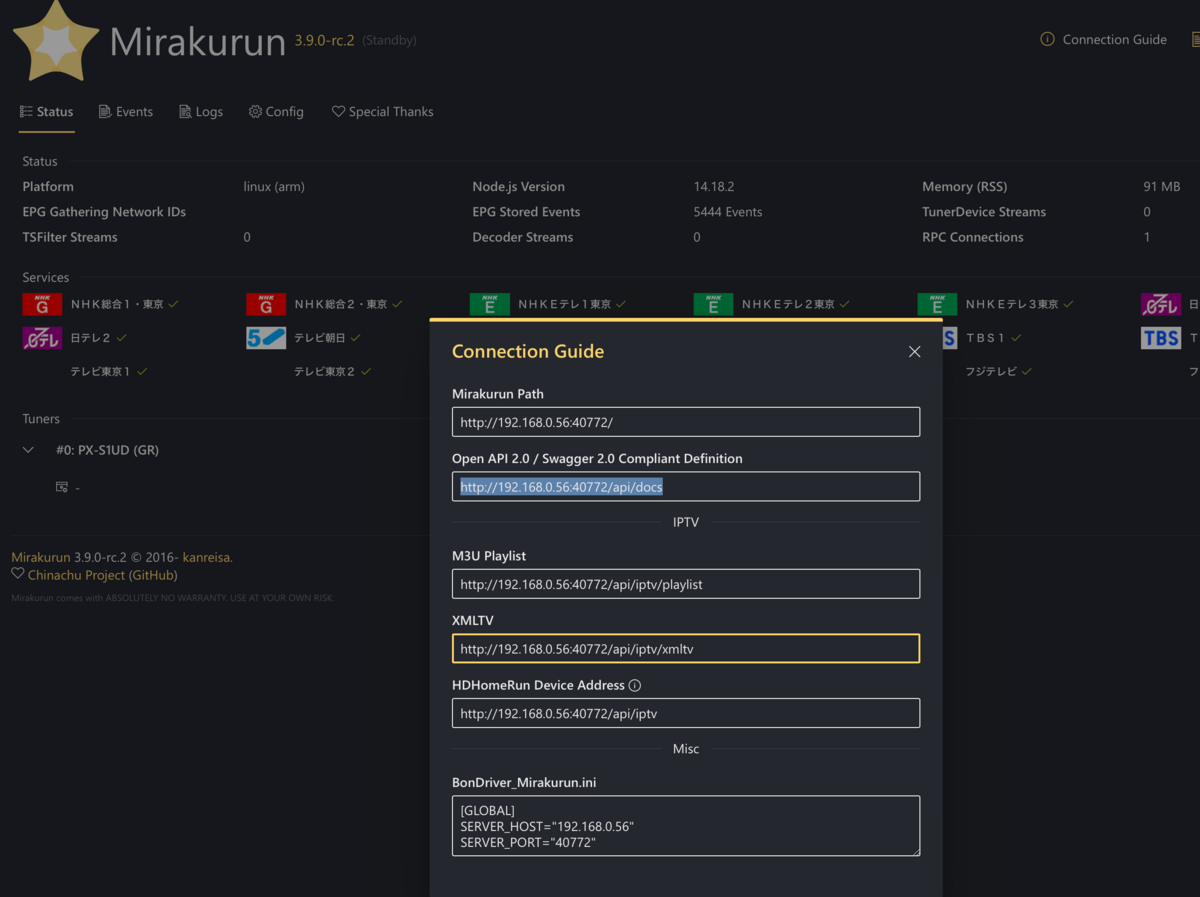Click the HDHomeRun Device Address info icon
Viewport: 1200px width, 897px height.
click(635, 685)
